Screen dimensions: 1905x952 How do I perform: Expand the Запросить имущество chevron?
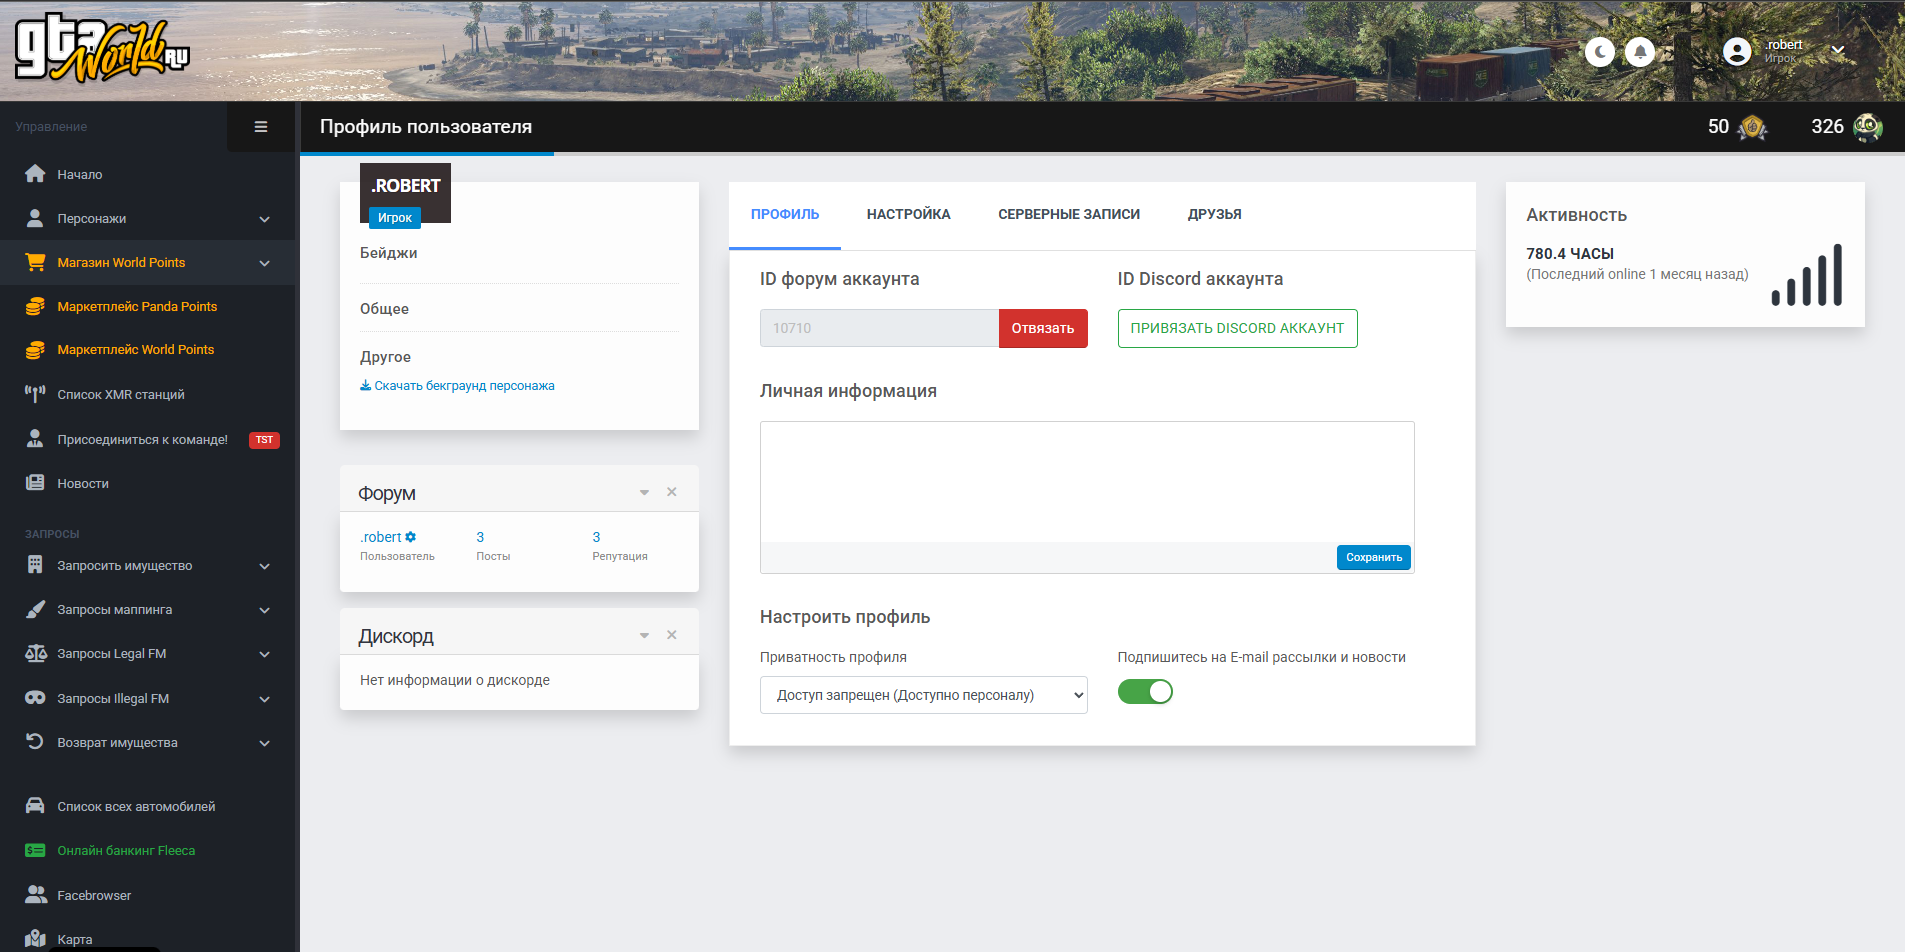tap(265, 566)
